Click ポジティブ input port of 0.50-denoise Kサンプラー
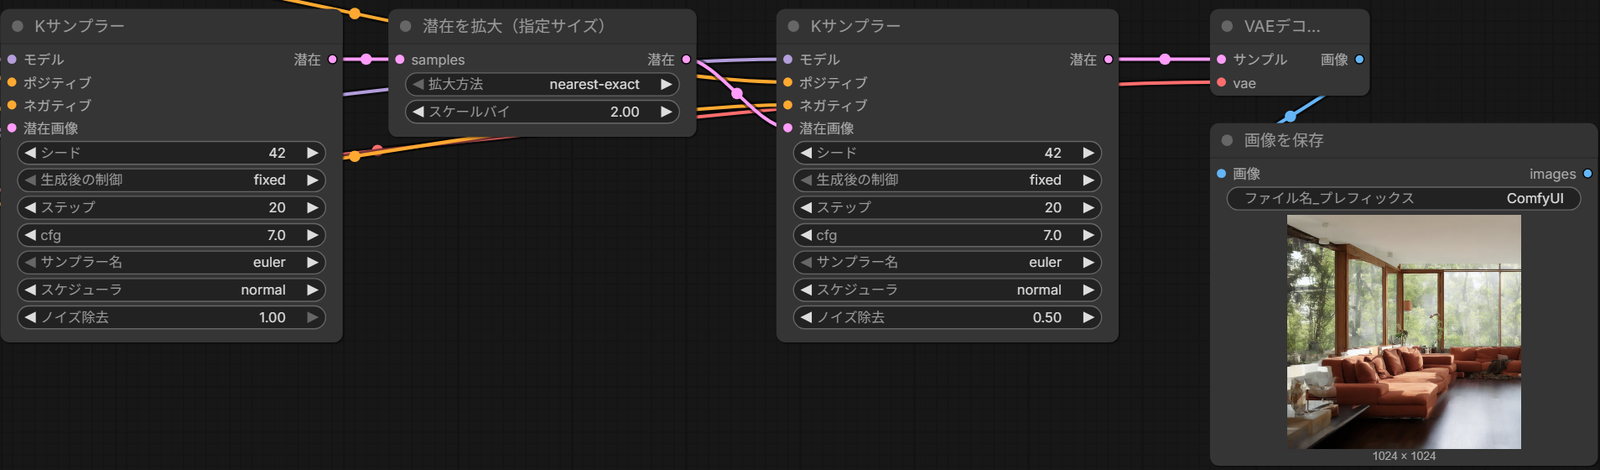 [788, 83]
